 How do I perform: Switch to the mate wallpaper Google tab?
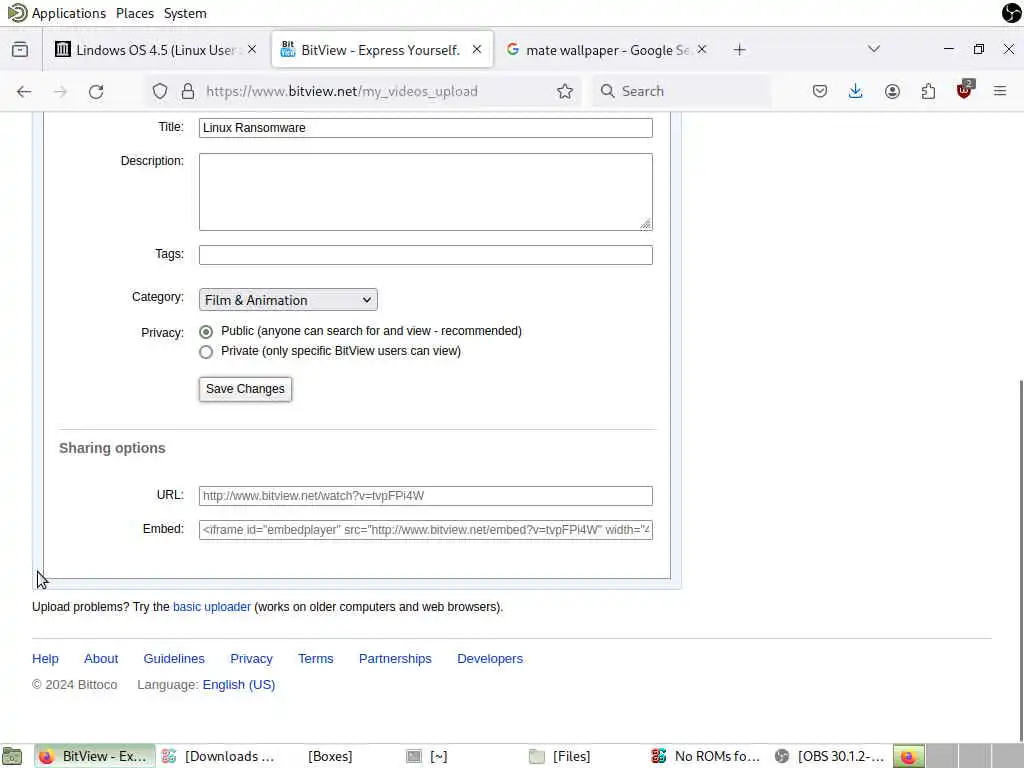607,50
